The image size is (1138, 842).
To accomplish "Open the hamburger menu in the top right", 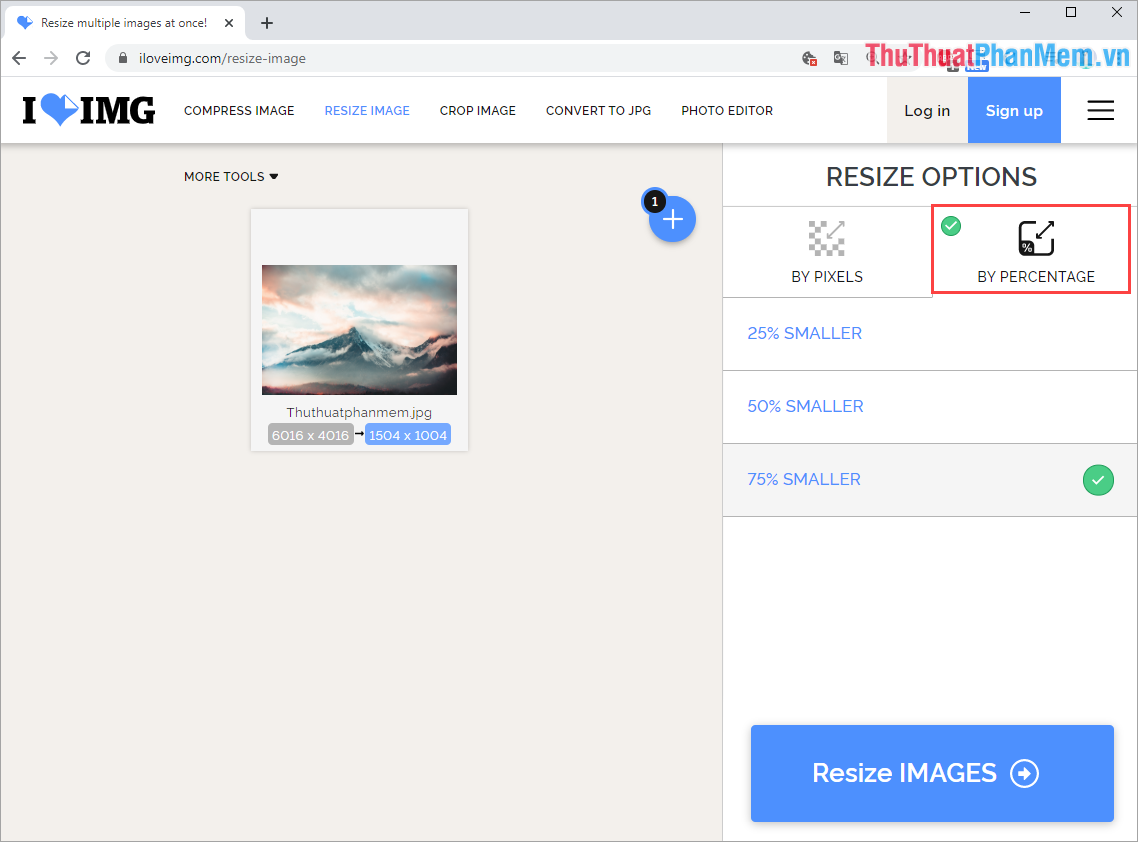I will click(x=1101, y=110).
